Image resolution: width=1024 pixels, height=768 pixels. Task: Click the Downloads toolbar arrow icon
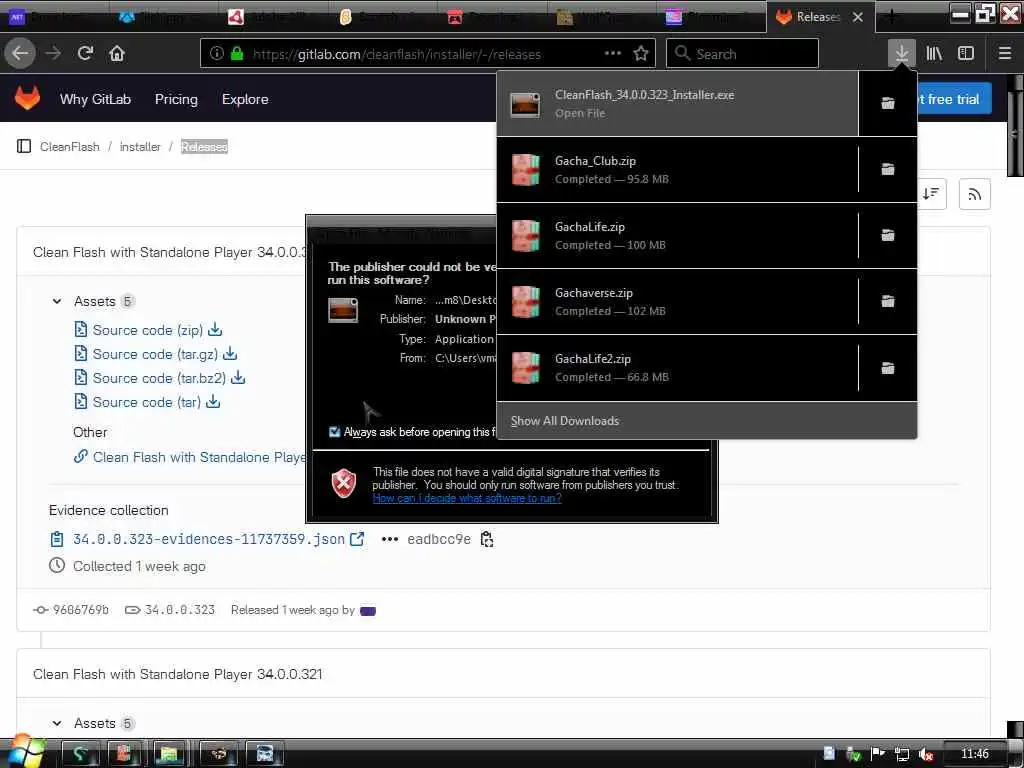901,53
